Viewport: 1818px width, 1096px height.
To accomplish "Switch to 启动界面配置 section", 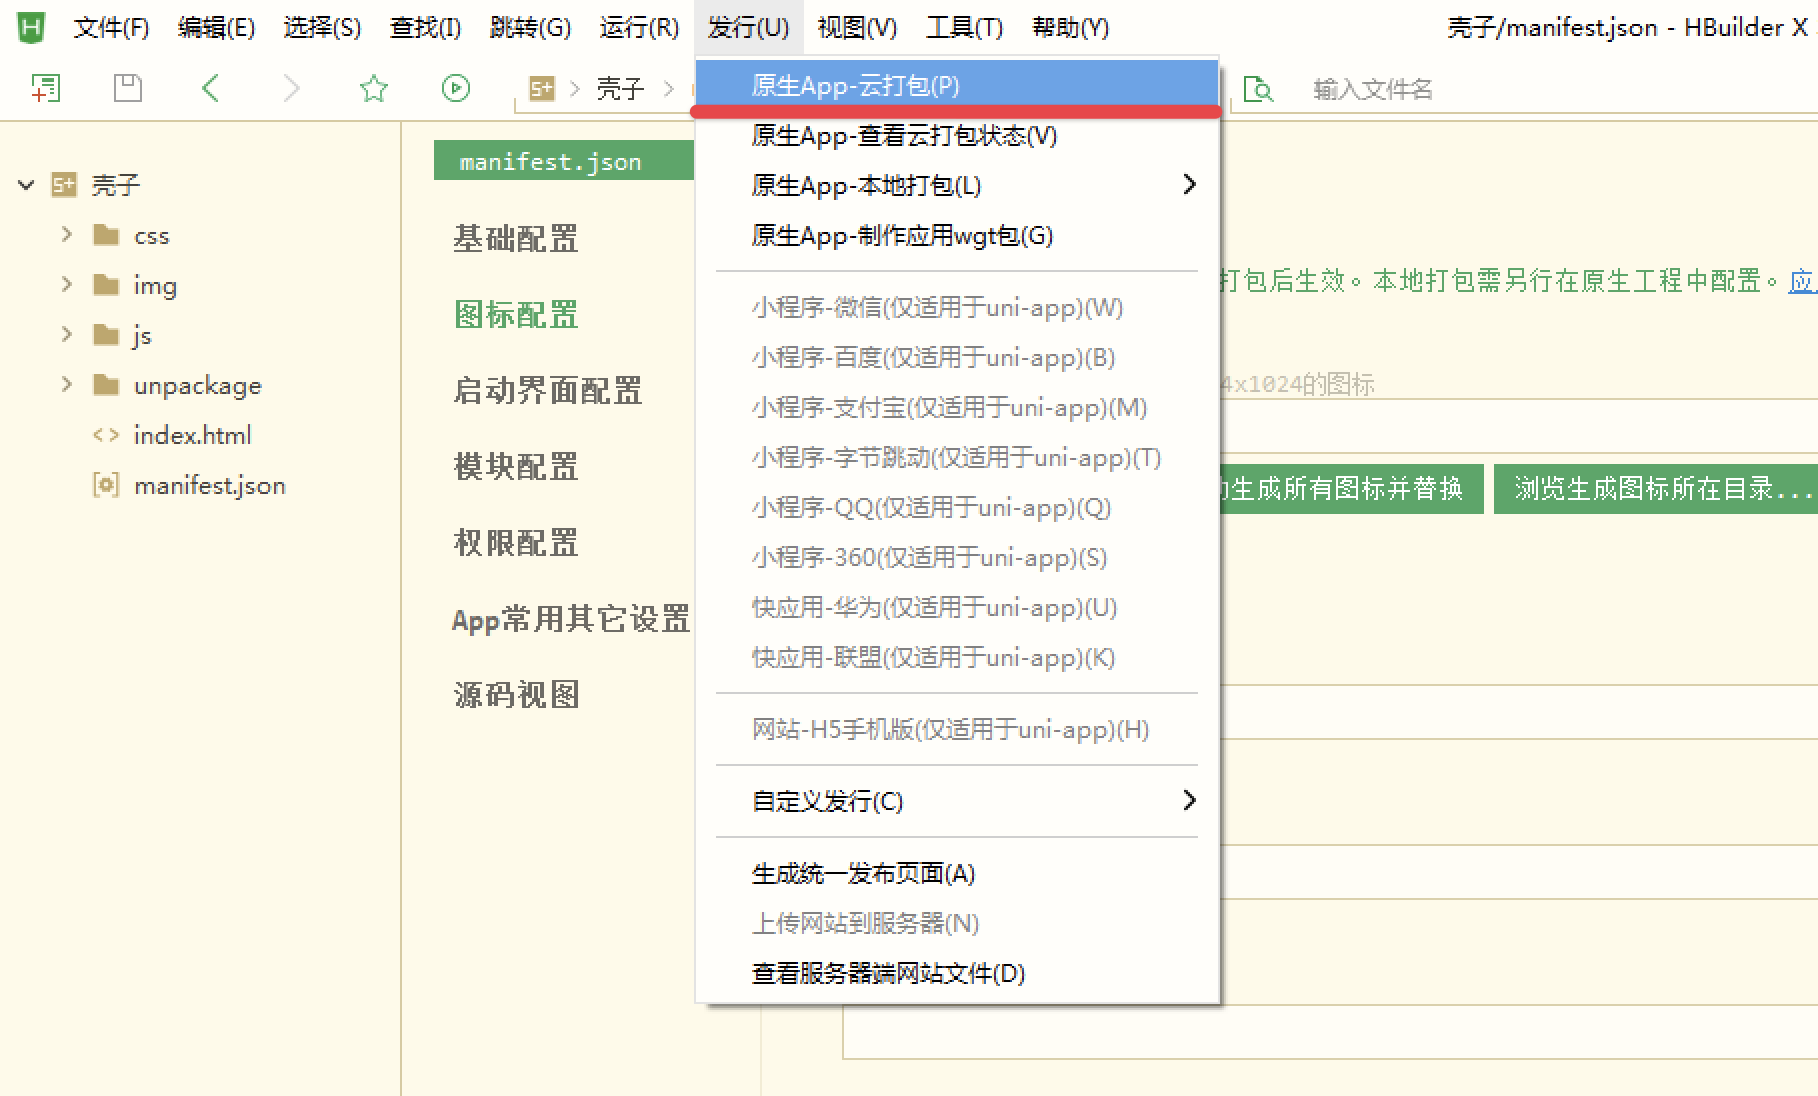I will click(x=548, y=391).
